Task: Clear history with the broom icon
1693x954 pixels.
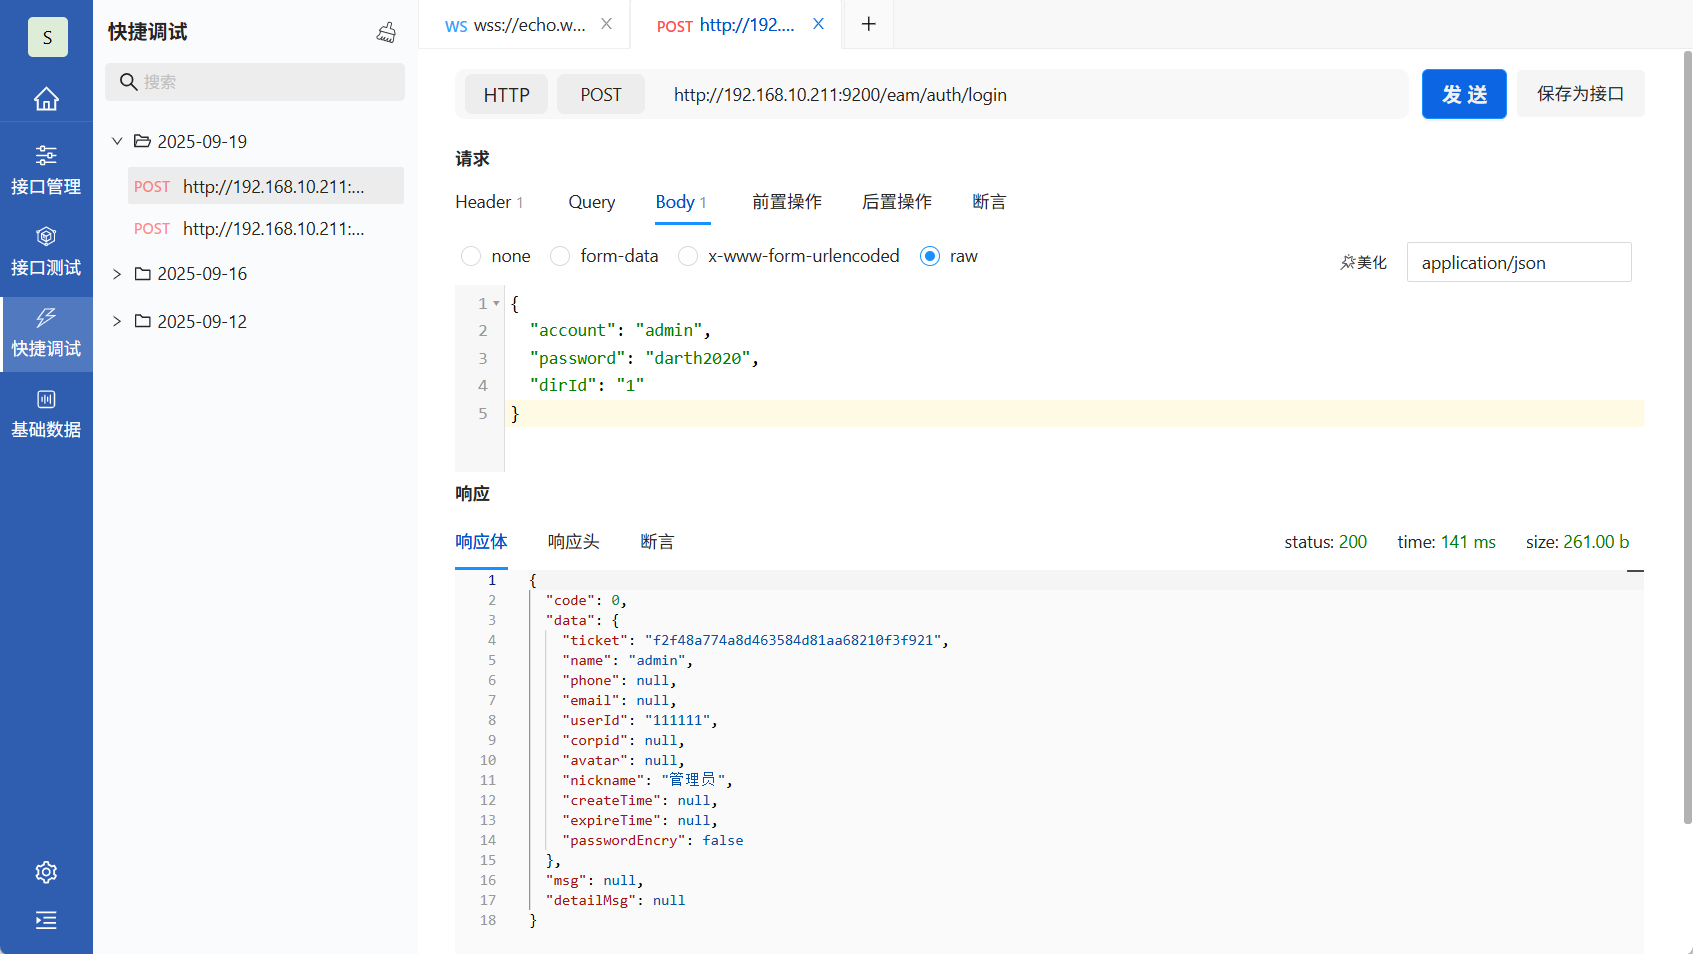Action: tap(386, 32)
